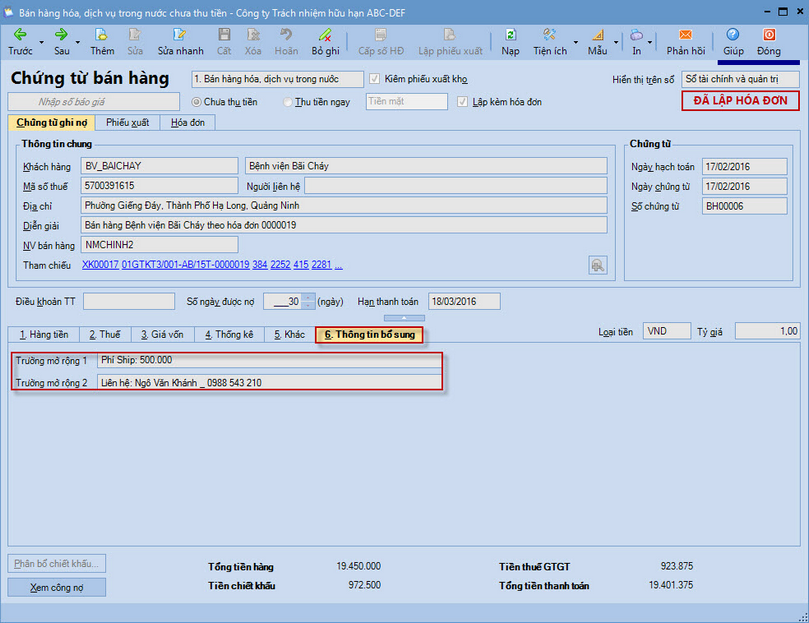Screen dimensions: 809x623
Task: Click Phân bổ chiết khấu button
Action: (x=57, y=564)
